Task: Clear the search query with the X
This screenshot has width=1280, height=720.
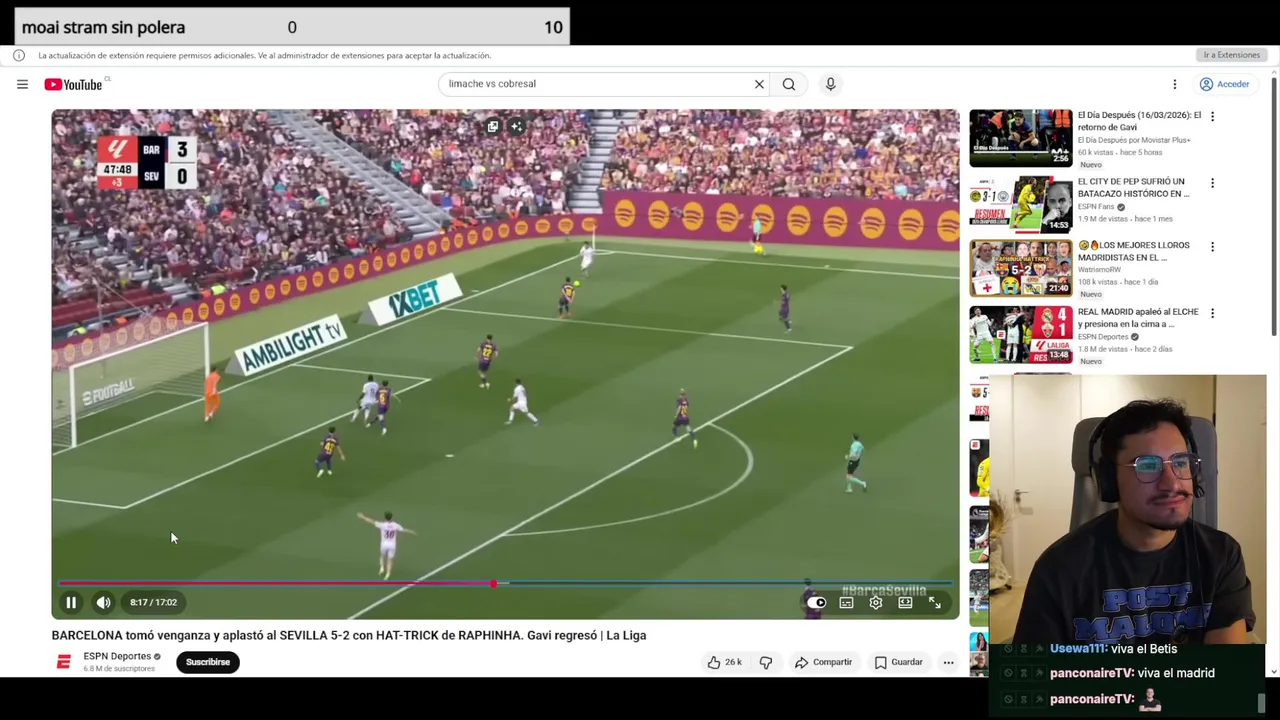Action: 759,84
